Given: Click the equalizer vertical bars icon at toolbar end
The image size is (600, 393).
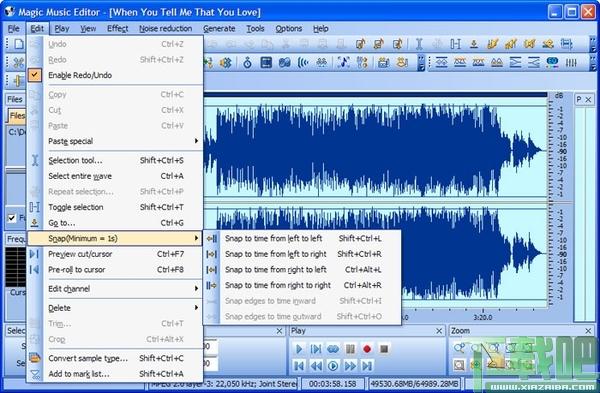Looking at the screenshot, I should coord(571,62).
